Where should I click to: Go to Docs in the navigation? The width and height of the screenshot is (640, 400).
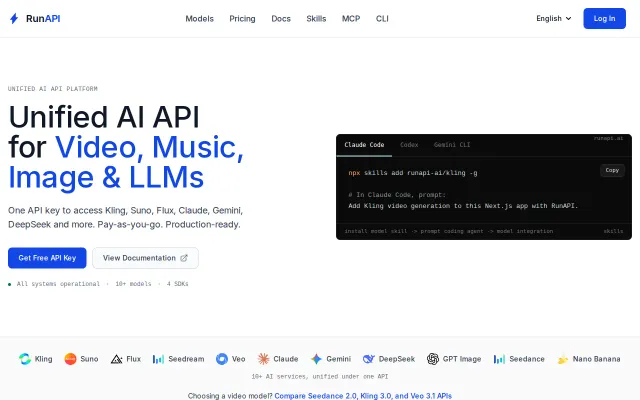[x=281, y=18]
